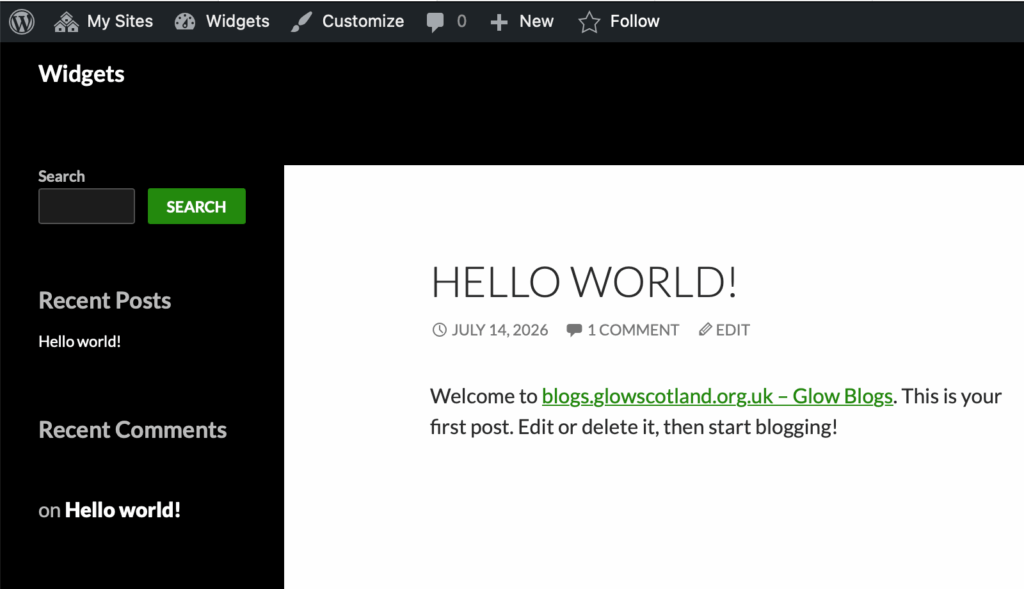The height and width of the screenshot is (589, 1024).
Task: Open the Hello world! recent post link
Action: coord(80,342)
